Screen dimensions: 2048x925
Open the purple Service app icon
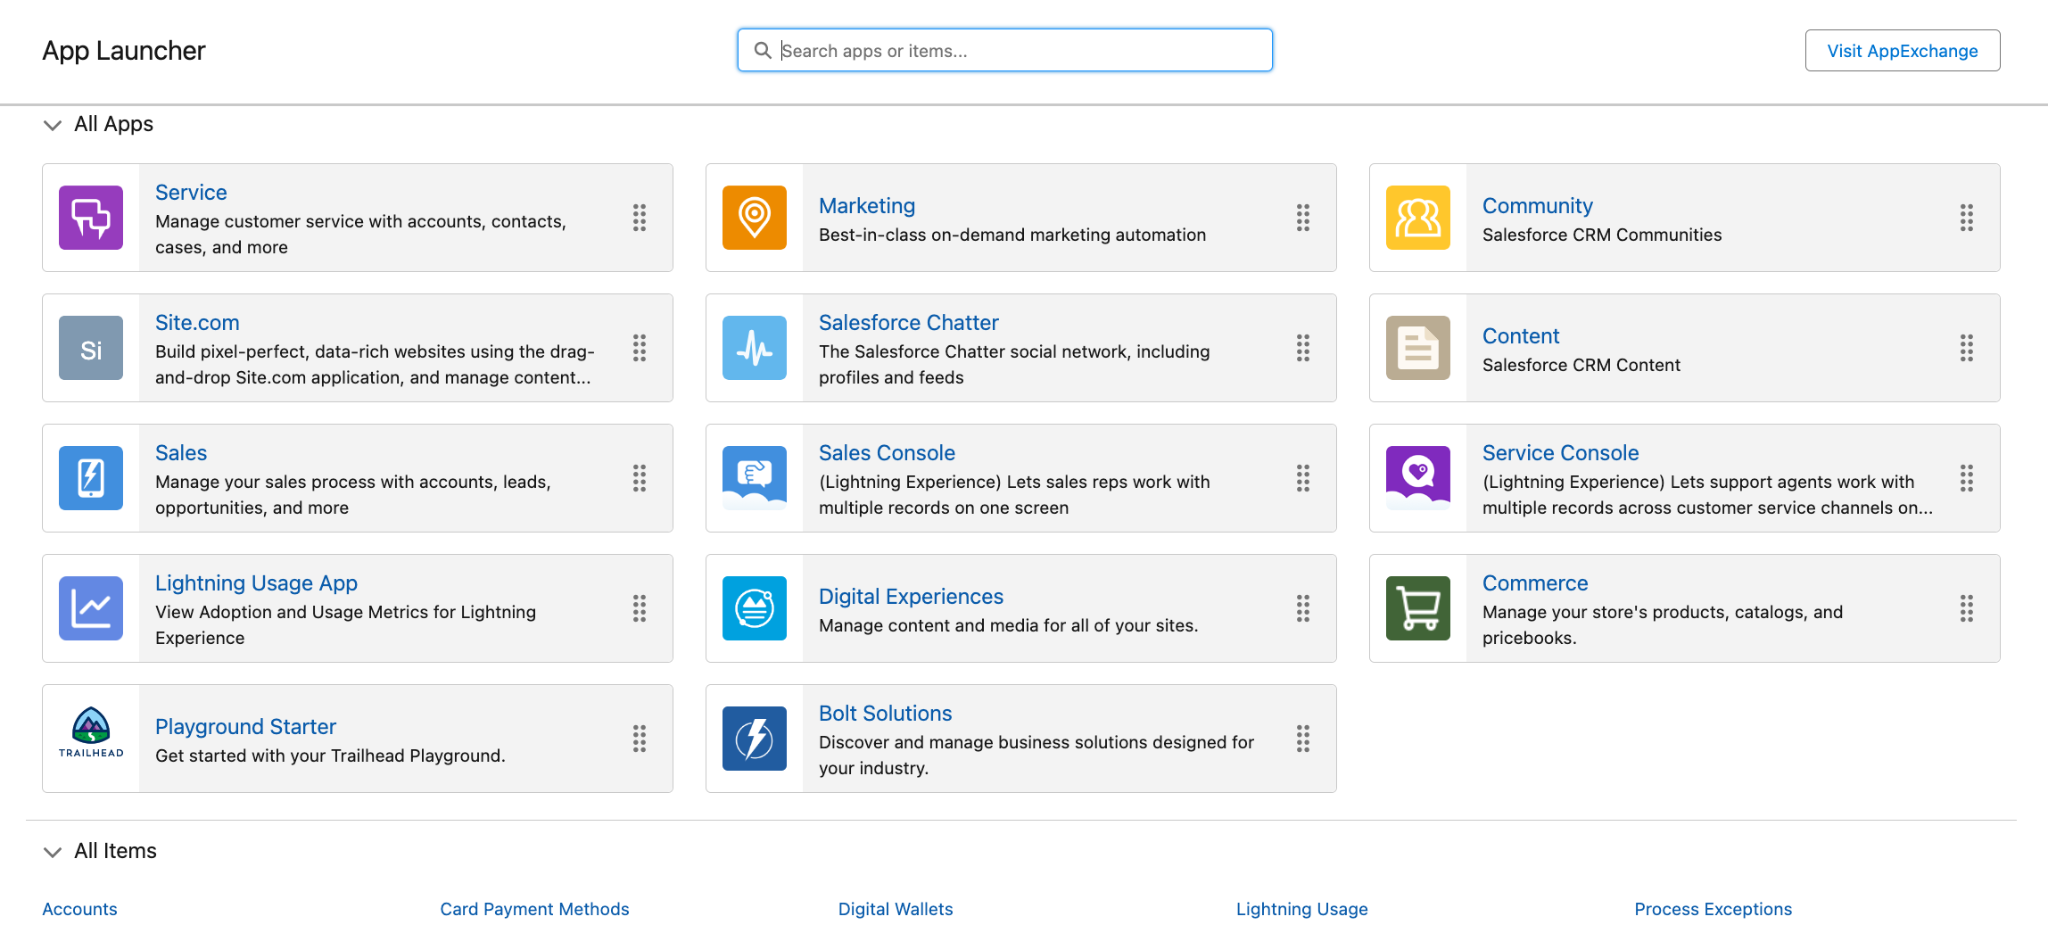[91, 217]
